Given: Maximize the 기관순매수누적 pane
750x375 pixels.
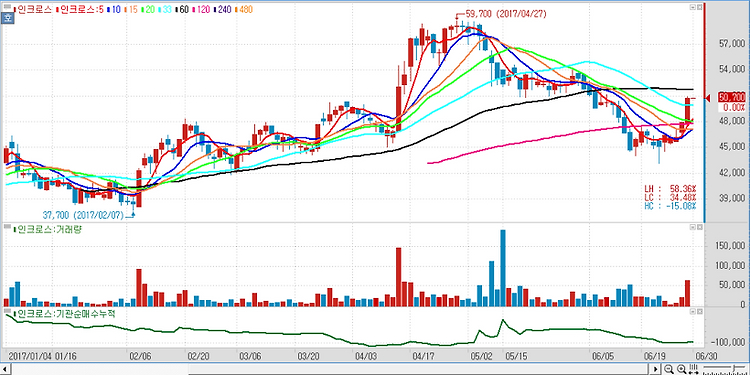Looking at the screenshot, I should 699,311.
